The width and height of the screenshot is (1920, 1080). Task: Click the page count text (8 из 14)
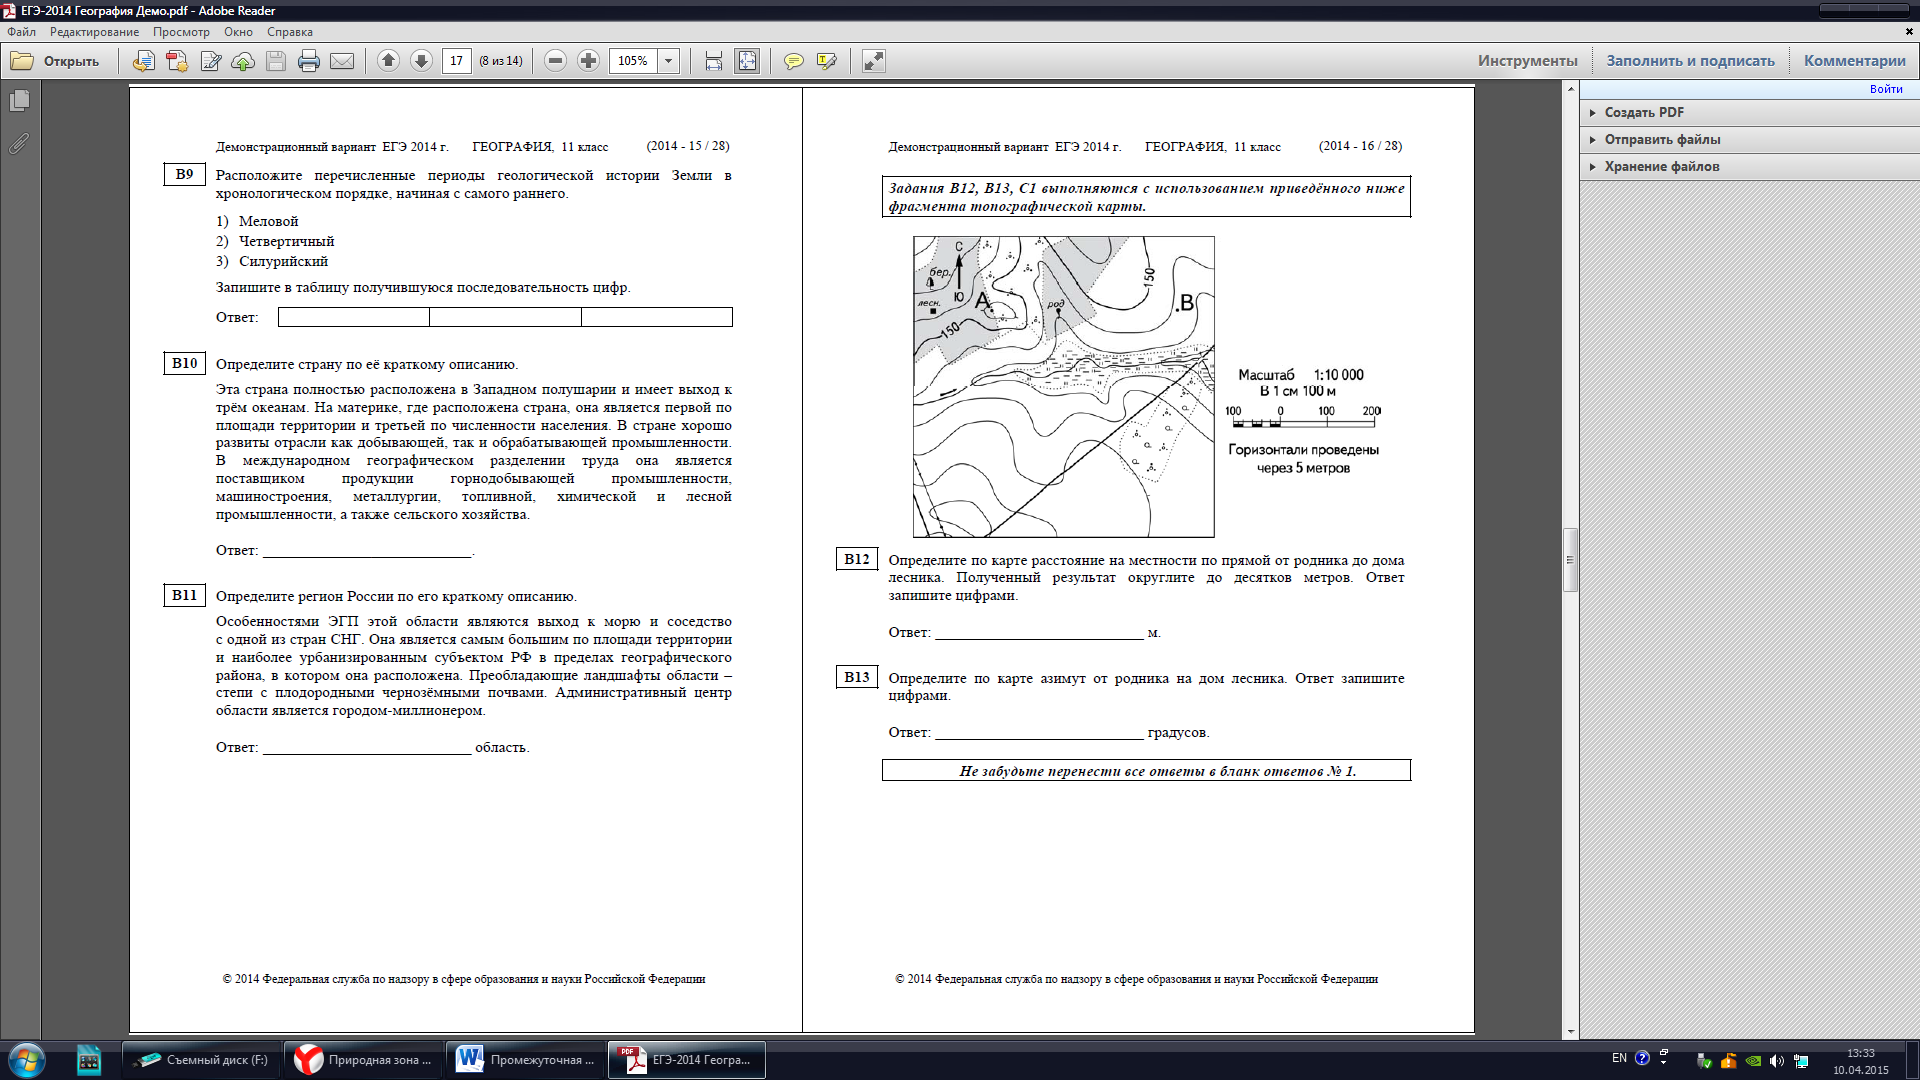pyautogui.click(x=501, y=61)
